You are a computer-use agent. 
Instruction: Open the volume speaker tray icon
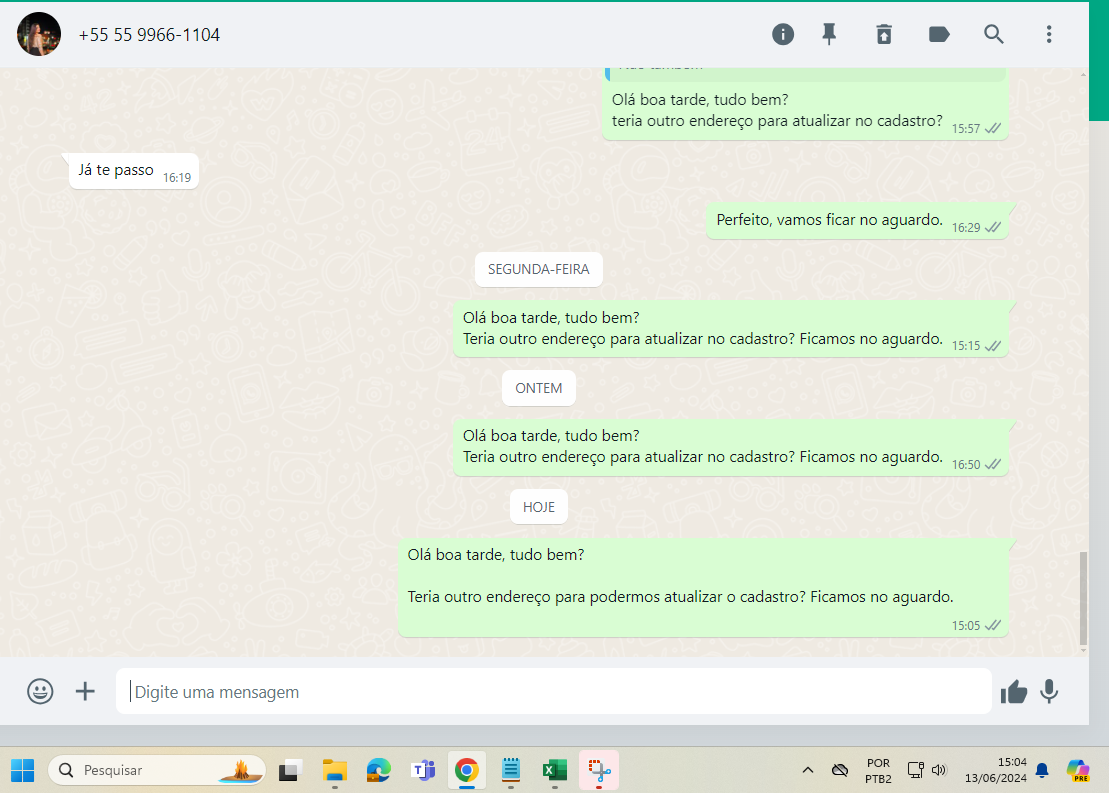point(939,770)
